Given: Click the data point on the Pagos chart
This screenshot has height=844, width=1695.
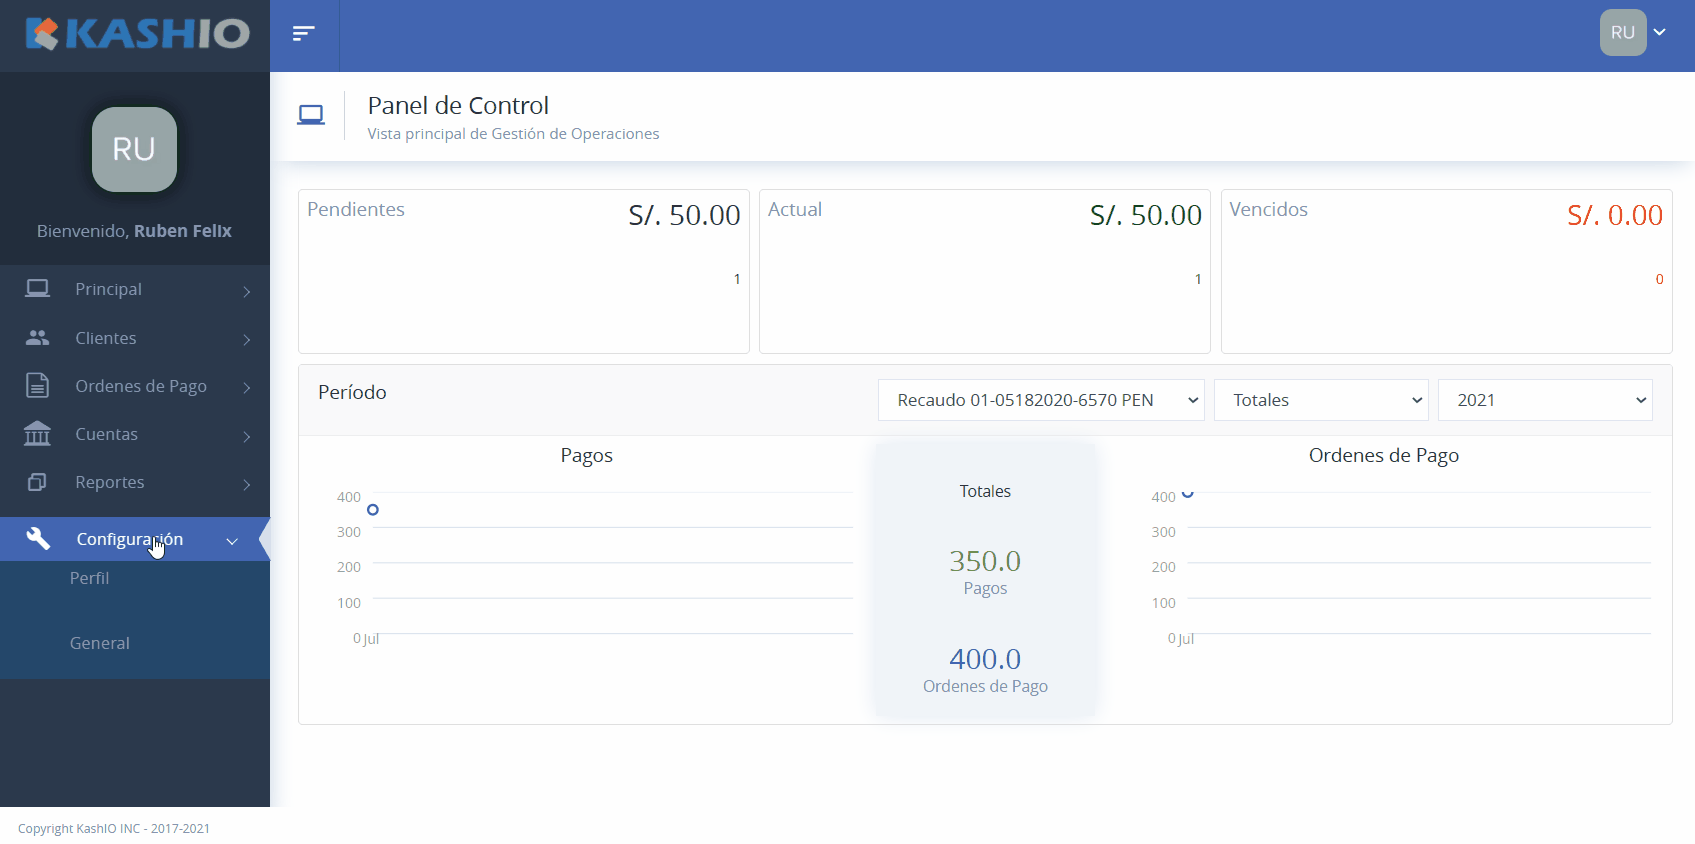Looking at the screenshot, I should click(x=373, y=510).
